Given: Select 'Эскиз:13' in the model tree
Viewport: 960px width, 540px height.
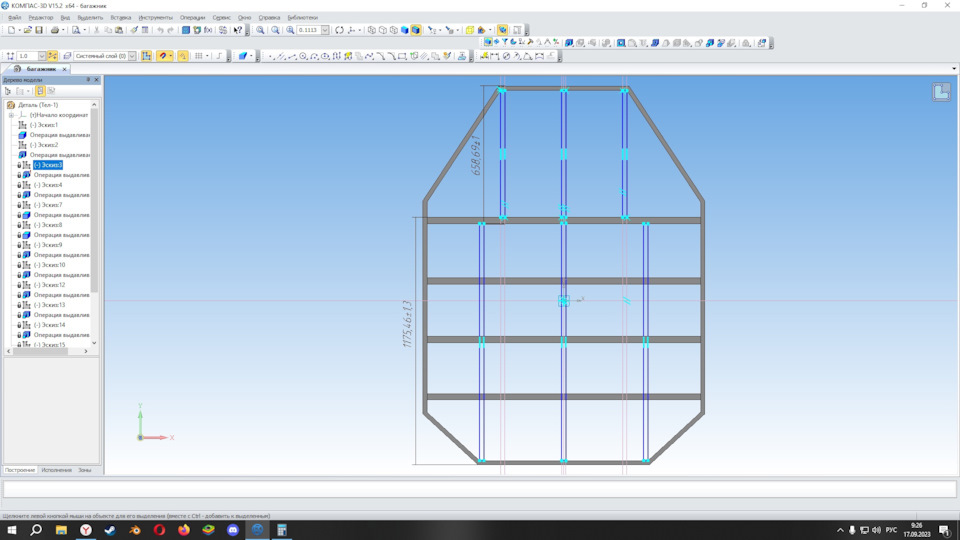Looking at the screenshot, I should pyautogui.click(x=49, y=305).
